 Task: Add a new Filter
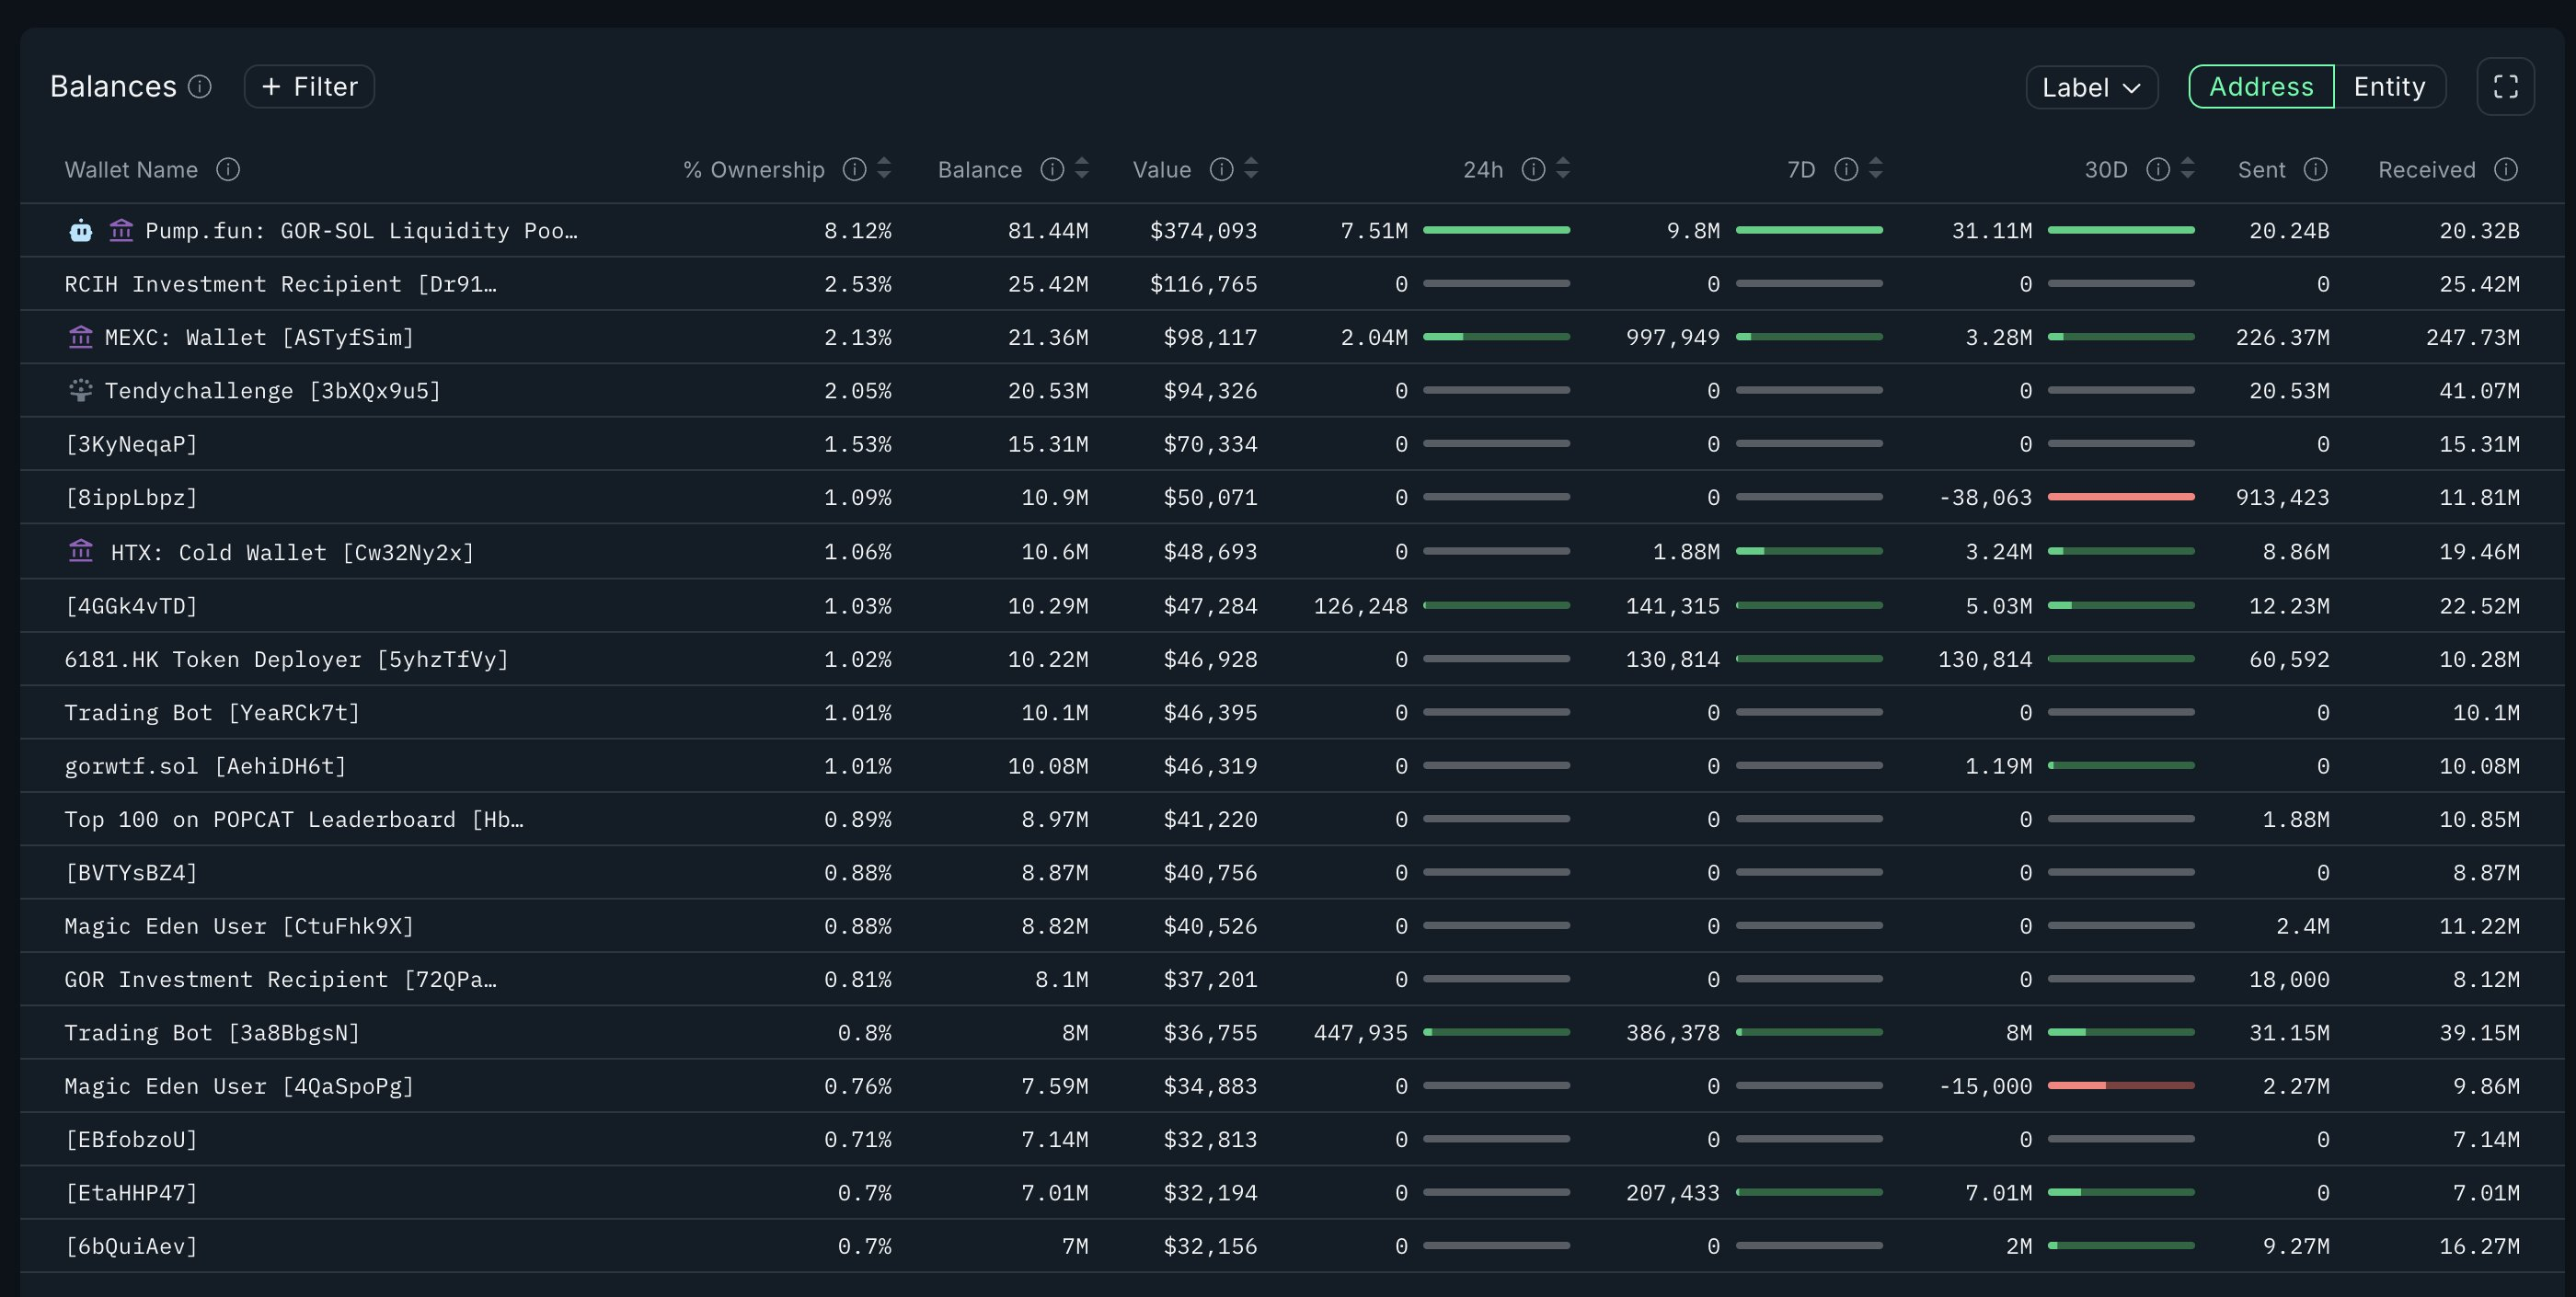click(309, 87)
